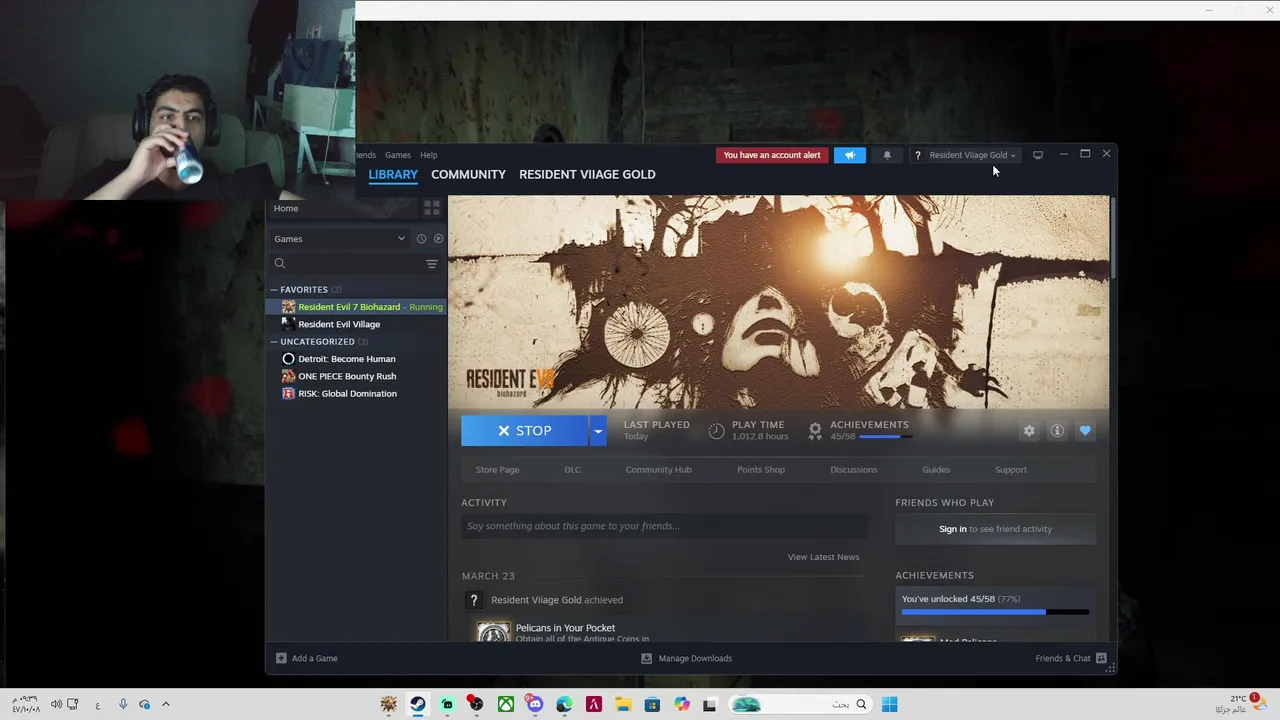Click View Latest News
The height and width of the screenshot is (720, 1280).
(823, 557)
